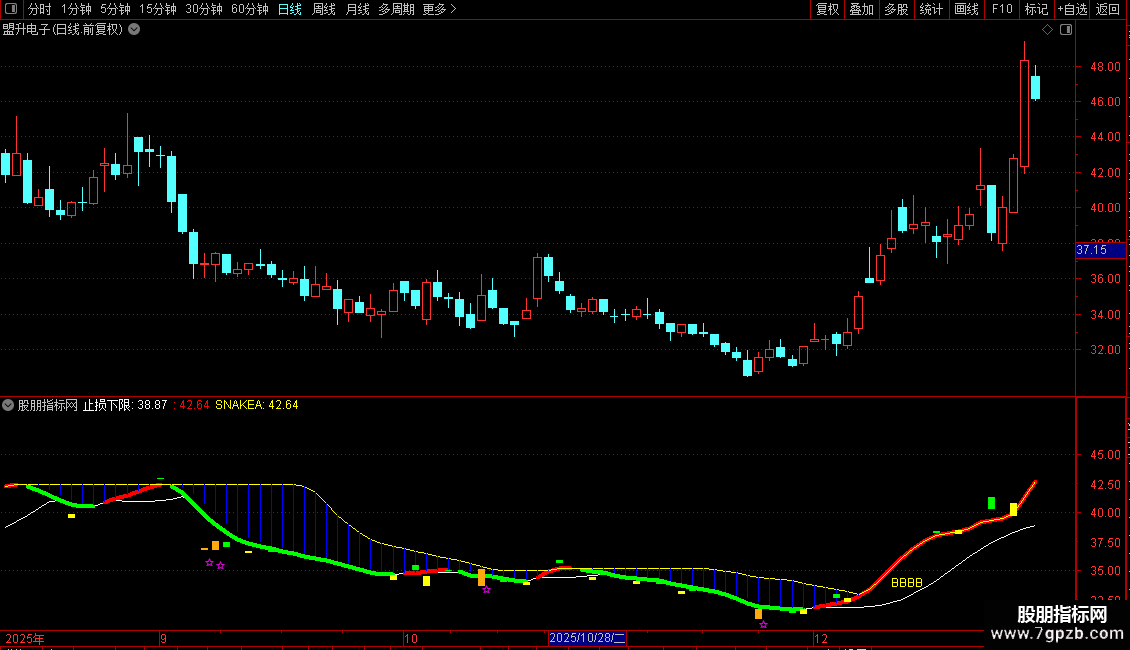Switch to 周线 weekly chart

tap(324, 9)
